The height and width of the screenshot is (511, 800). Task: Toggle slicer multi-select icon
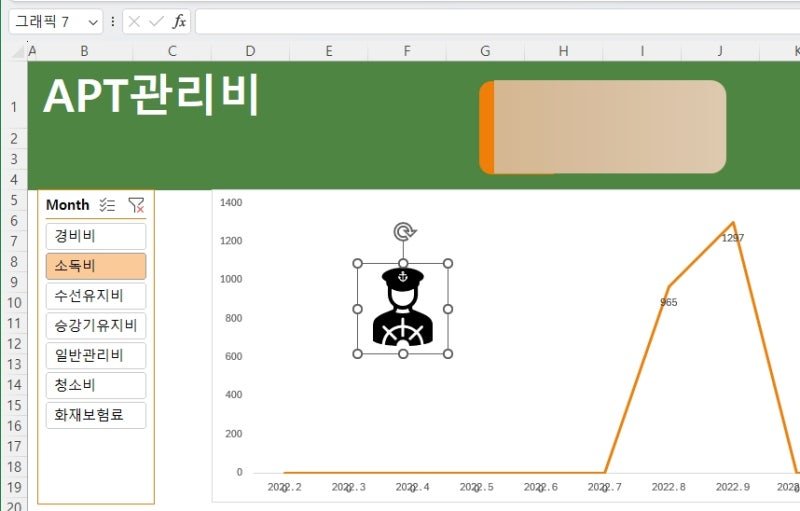pyautogui.click(x=107, y=205)
